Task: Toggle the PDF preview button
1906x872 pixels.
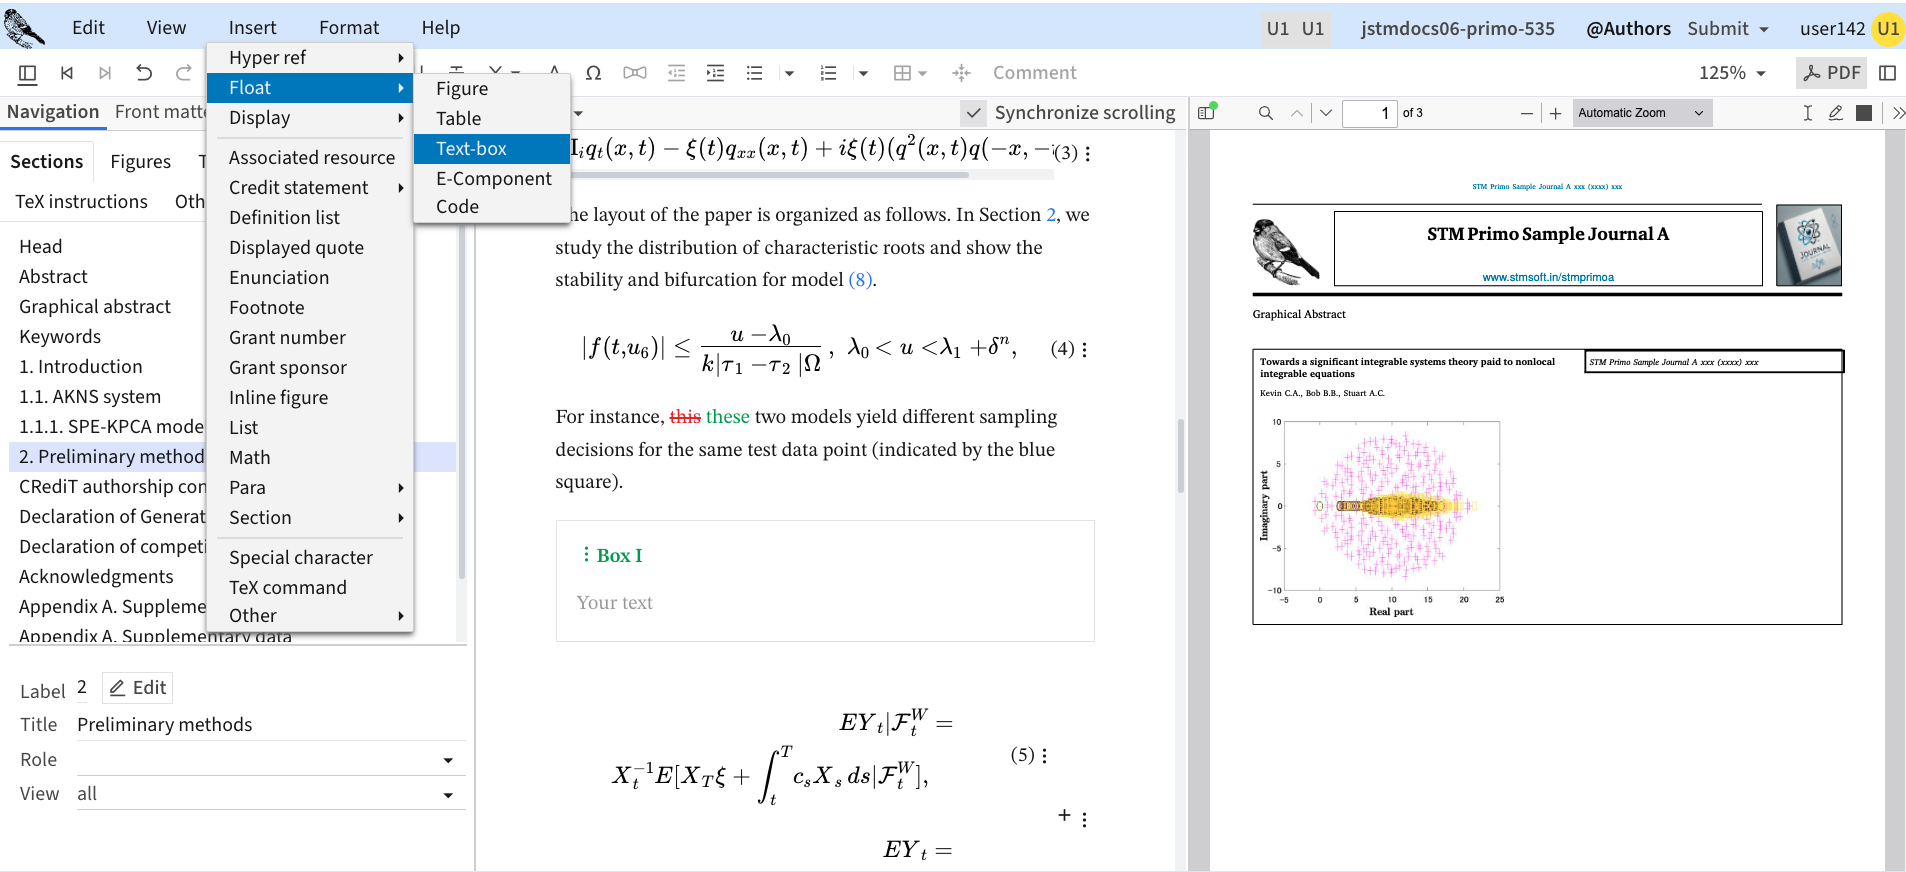Action: point(1832,73)
